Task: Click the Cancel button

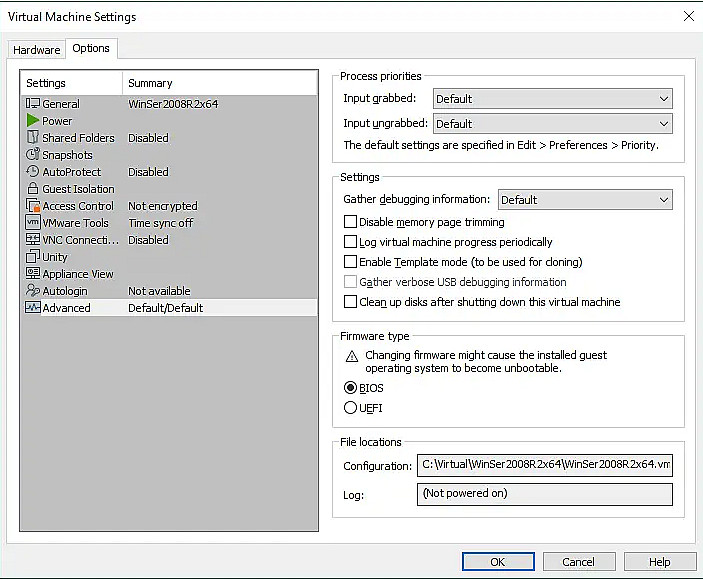Action: 578,562
